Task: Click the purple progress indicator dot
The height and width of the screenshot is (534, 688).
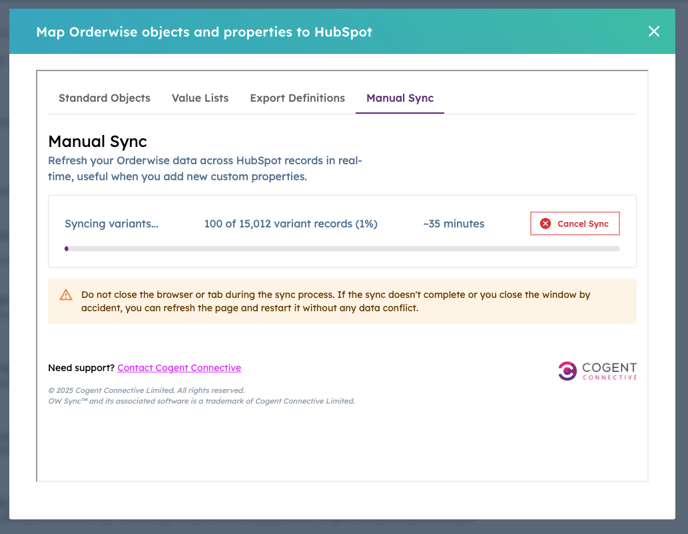Action: pyautogui.click(x=66, y=249)
